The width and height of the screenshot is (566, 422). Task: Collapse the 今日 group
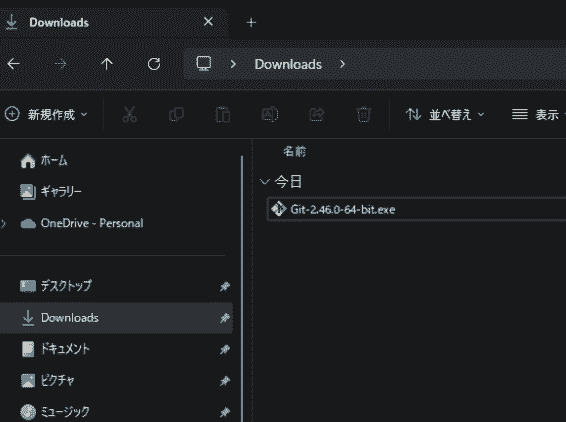(x=265, y=182)
